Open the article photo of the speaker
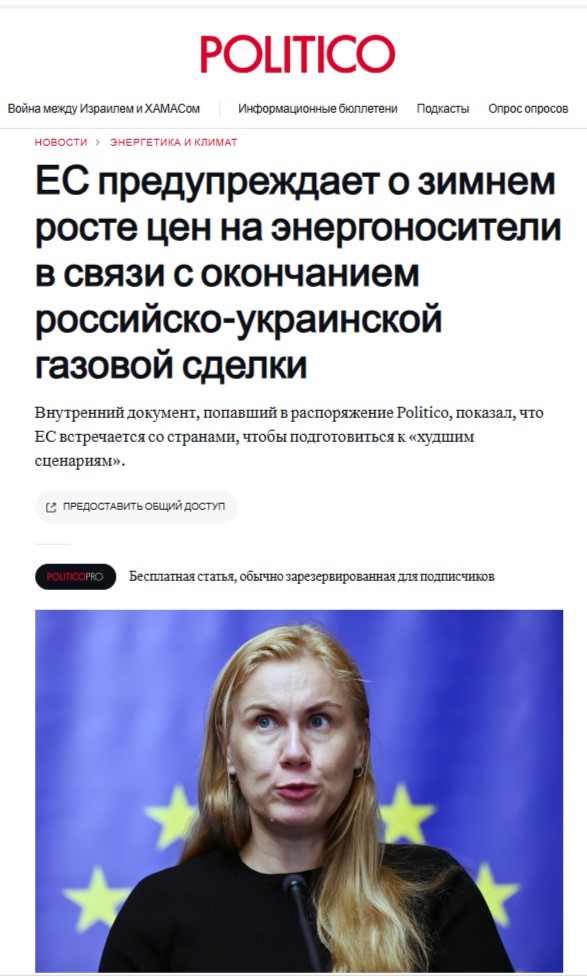Image resolution: width=587 pixels, height=976 pixels. [299, 791]
